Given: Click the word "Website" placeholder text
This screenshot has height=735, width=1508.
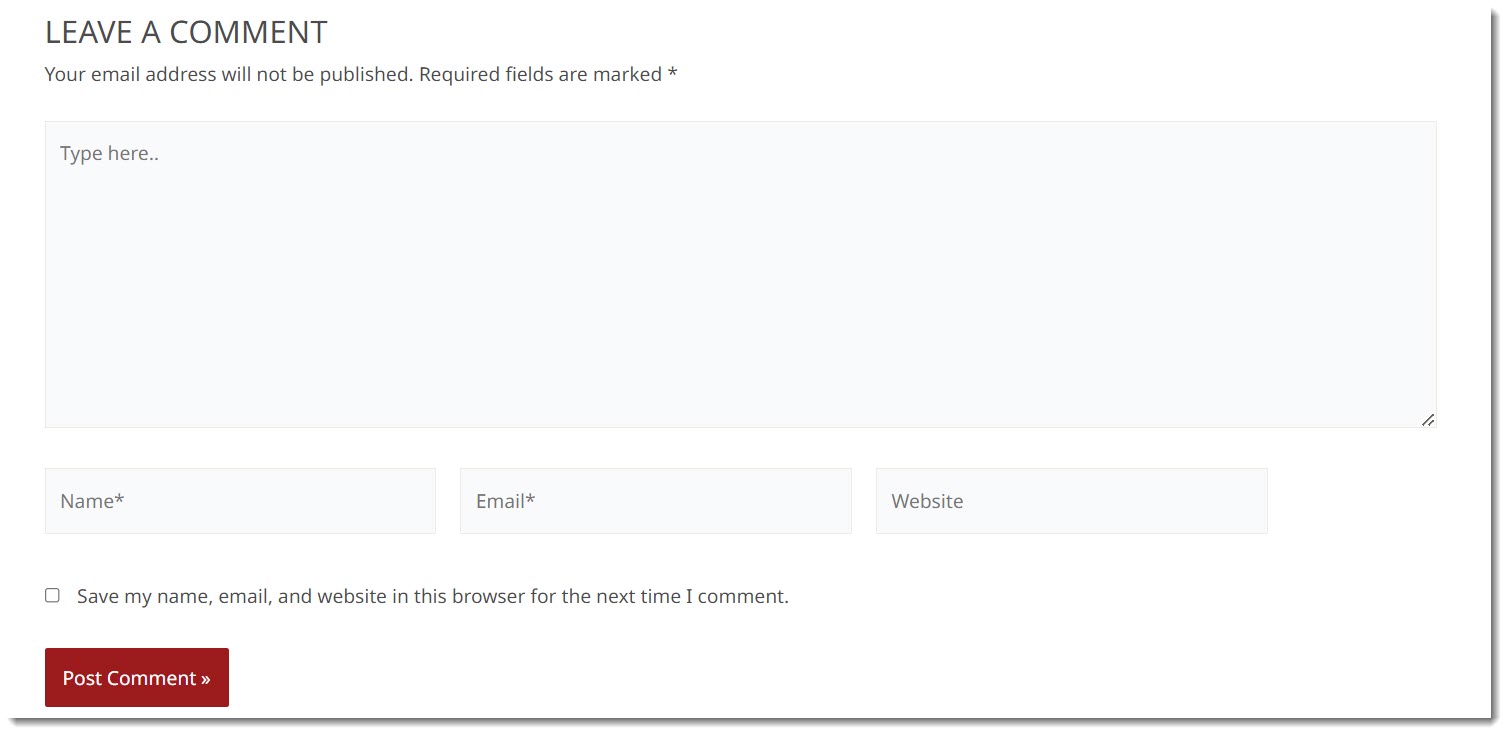Looking at the screenshot, I should click(x=927, y=501).
